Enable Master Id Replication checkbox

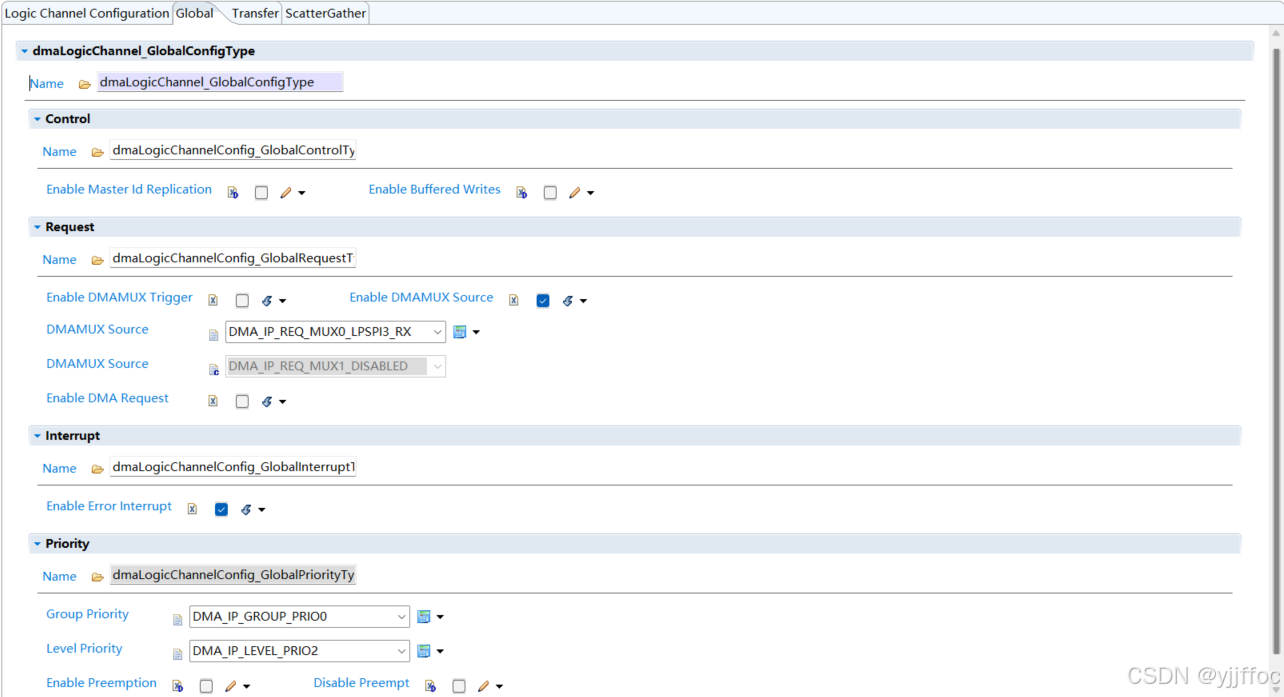click(261, 193)
